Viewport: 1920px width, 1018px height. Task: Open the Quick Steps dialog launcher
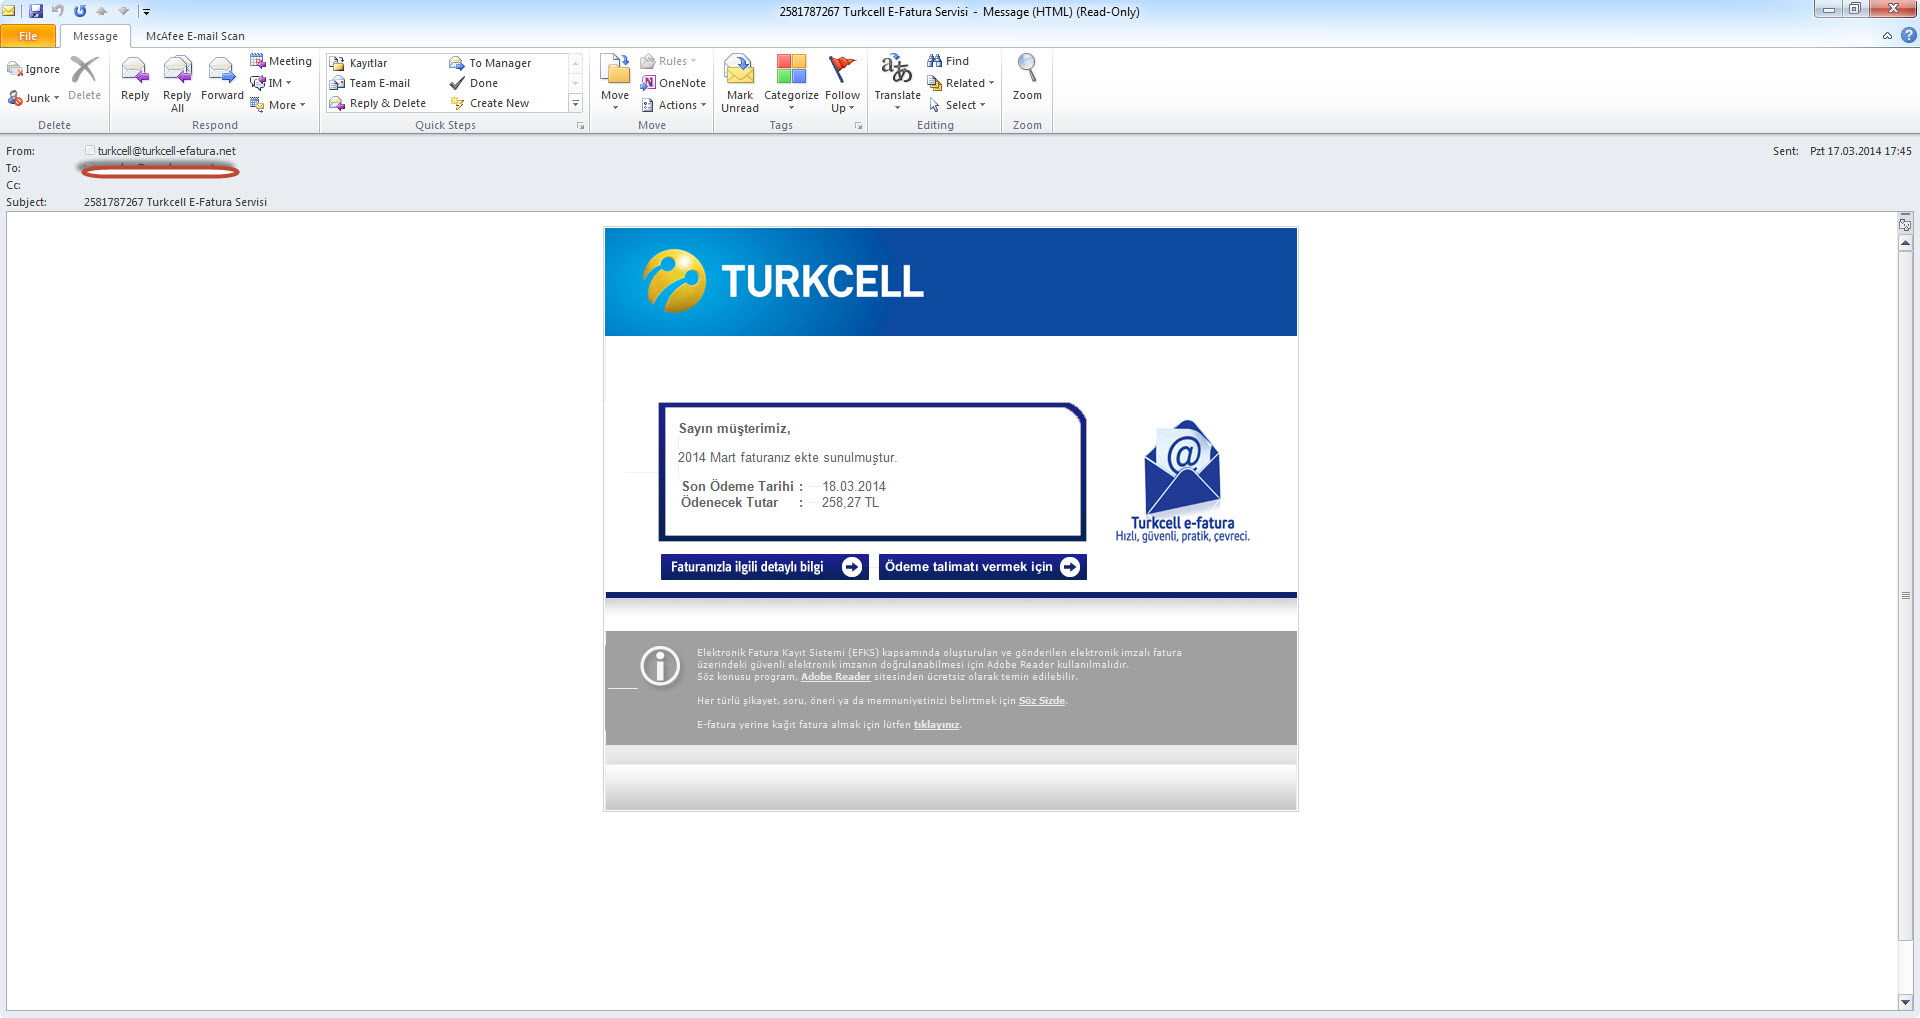580,126
